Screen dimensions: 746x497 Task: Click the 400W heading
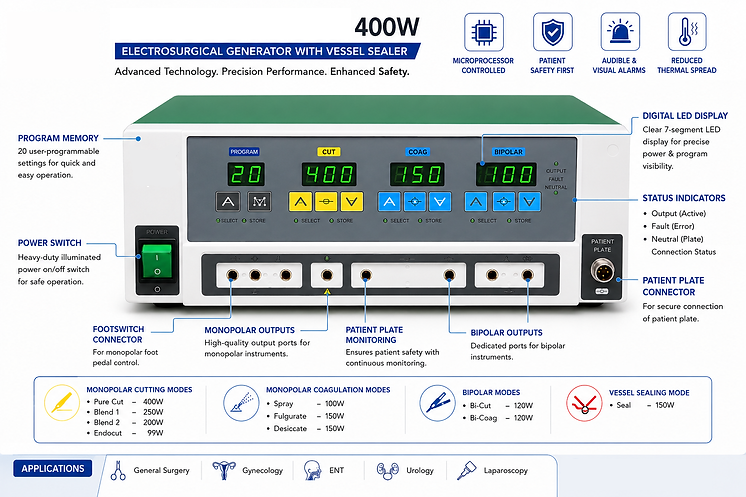click(387, 27)
